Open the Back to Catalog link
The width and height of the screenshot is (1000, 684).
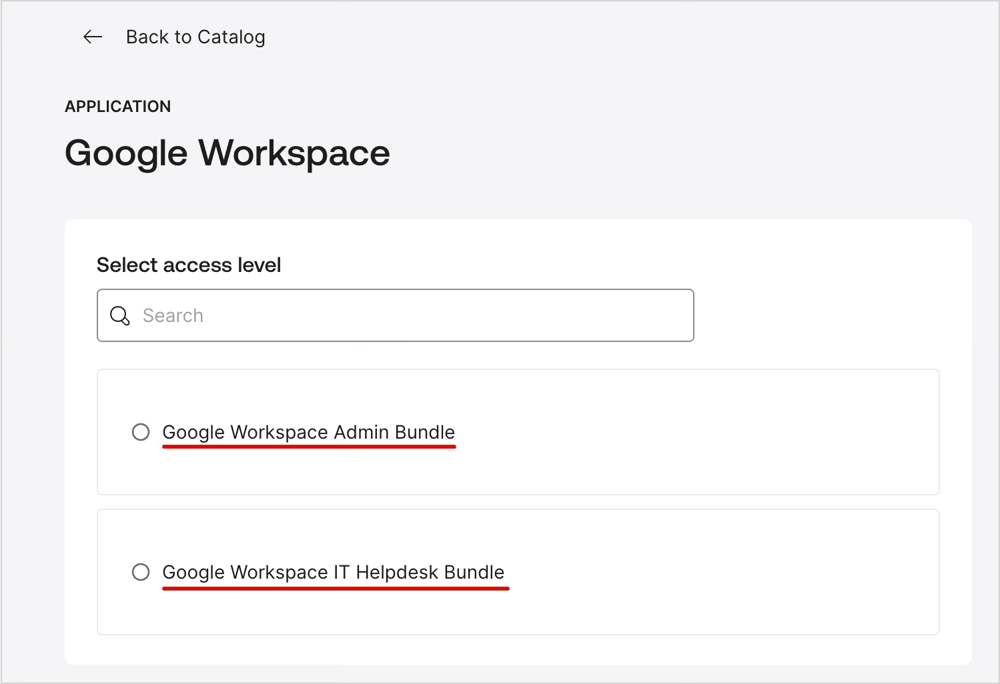pyautogui.click(x=195, y=37)
